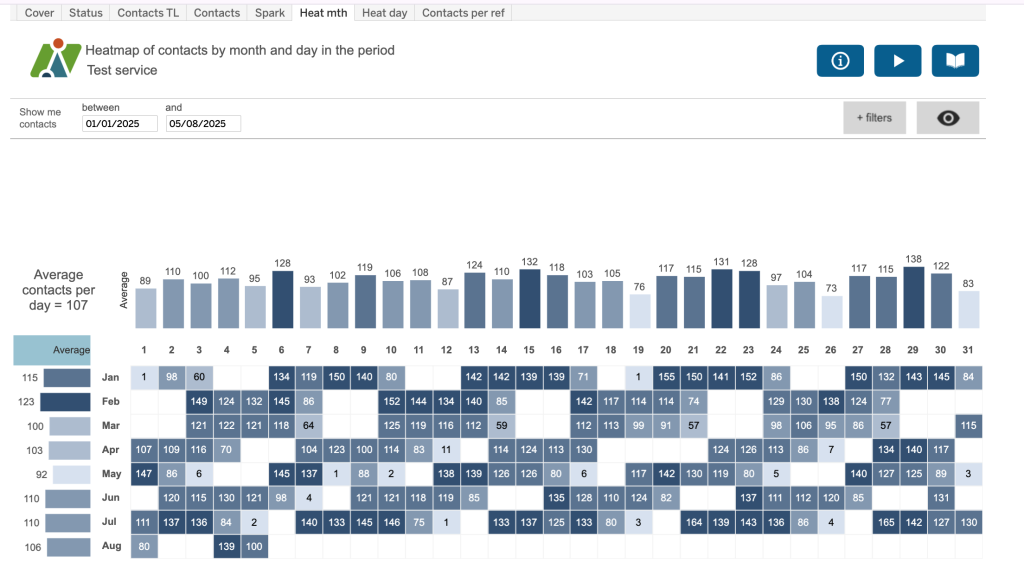Image resolution: width=1024 pixels, height=575 pixels.
Task: Open the book guide icon button
Action: click(x=955, y=61)
